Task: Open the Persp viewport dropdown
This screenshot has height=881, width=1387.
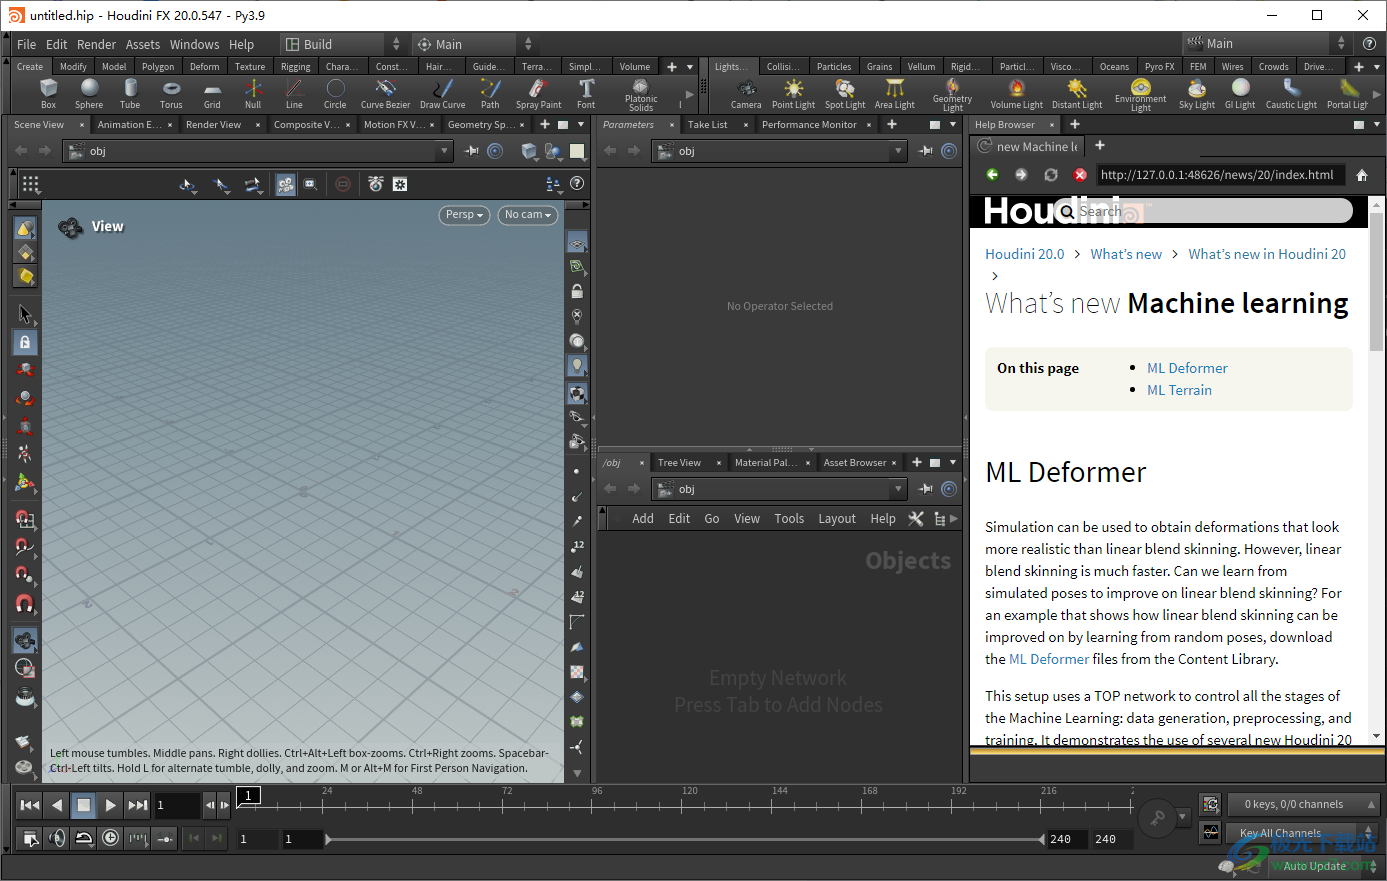Action: [x=464, y=215]
